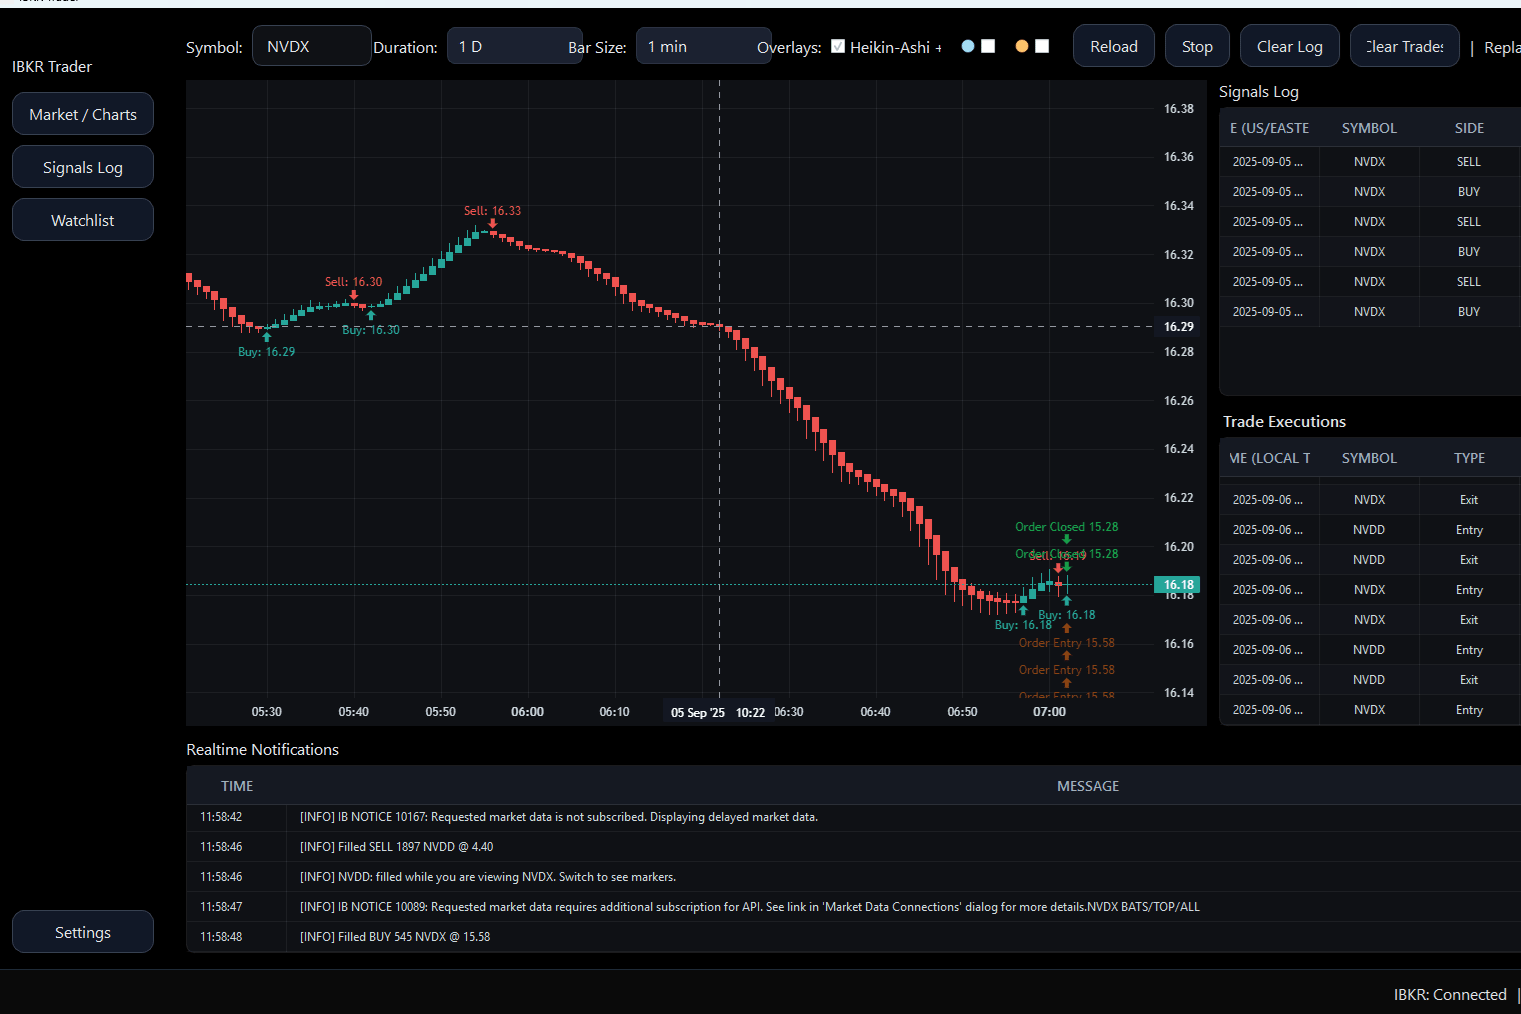Open the Signals Log view
1521x1014 pixels.
point(82,166)
